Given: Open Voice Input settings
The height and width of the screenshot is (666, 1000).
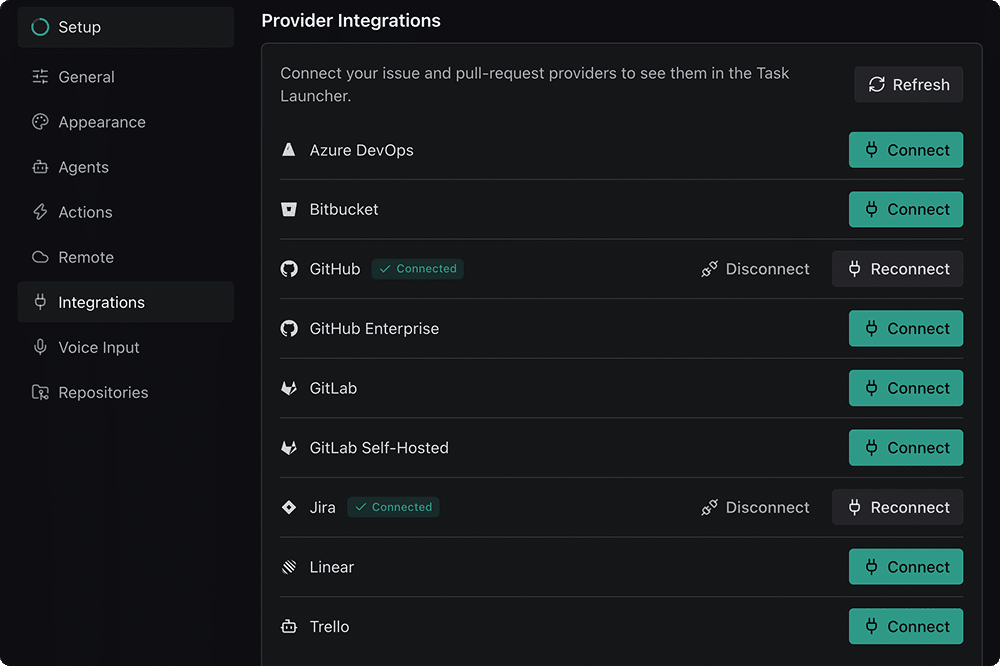Looking at the screenshot, I should pos(126,348).
